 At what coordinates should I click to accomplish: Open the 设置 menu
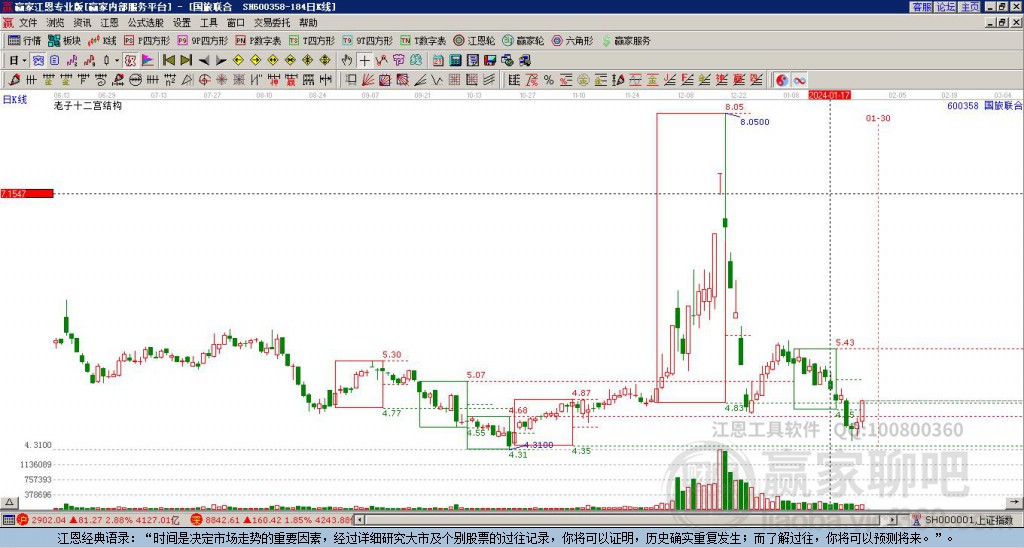pos(182,23)
